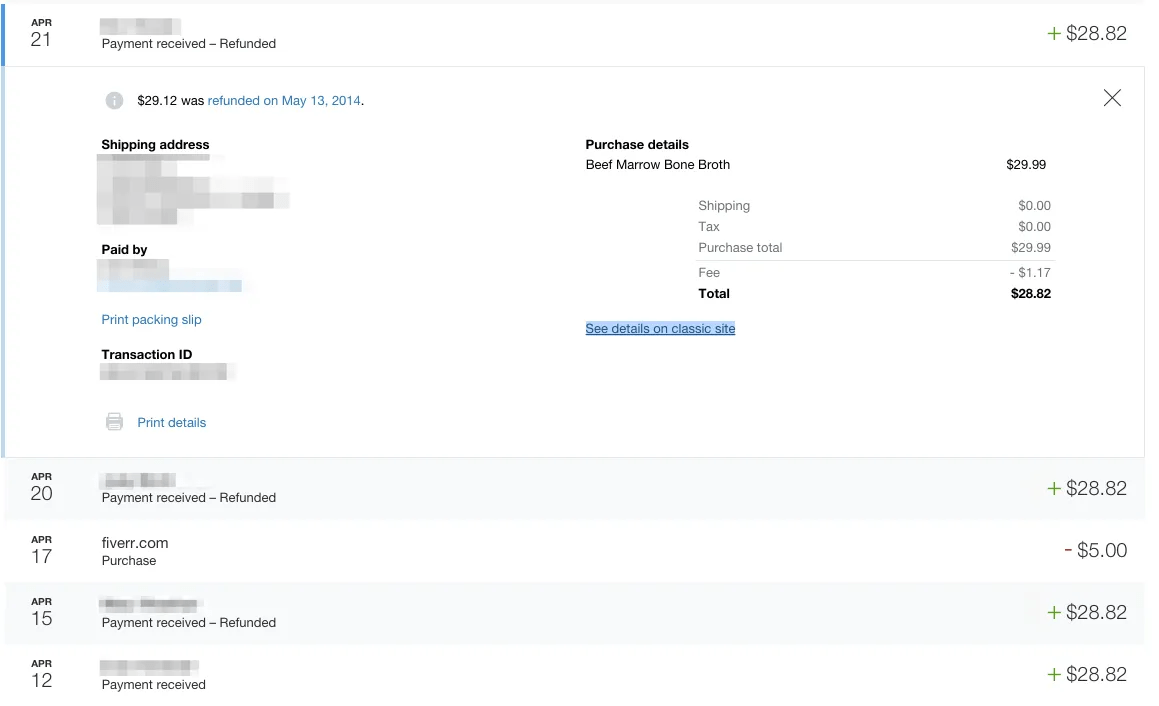Click the Apr 17 date label
The width and height of the screenshot is (1159, 706).
pyautogui.click(x=41, y=551)
